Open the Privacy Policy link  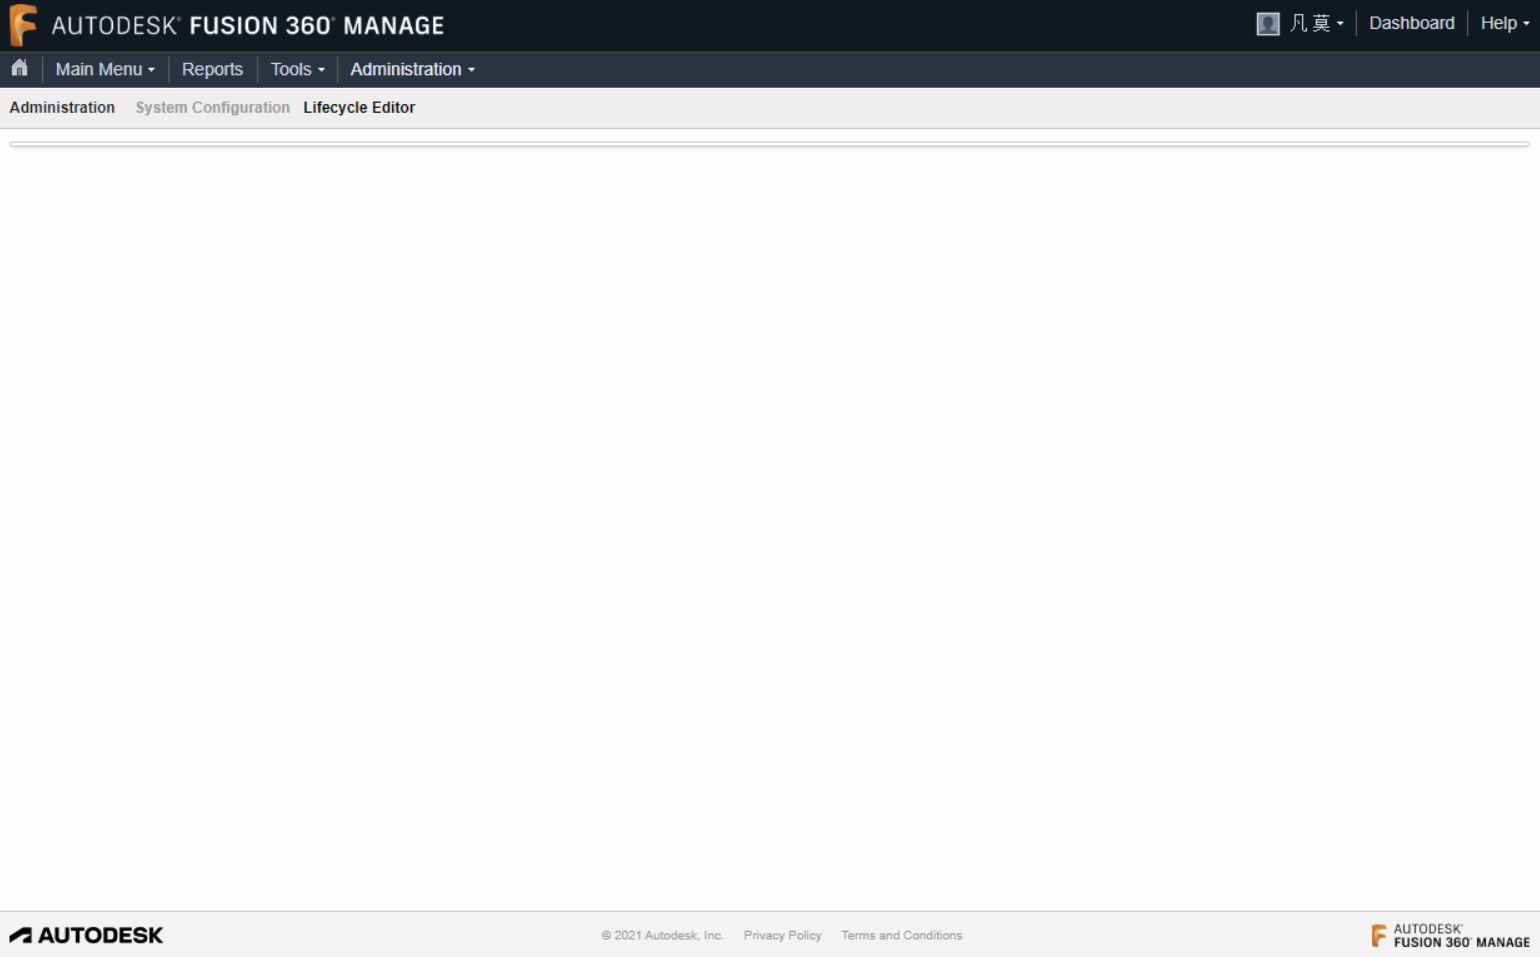click(x=782, y=935)
